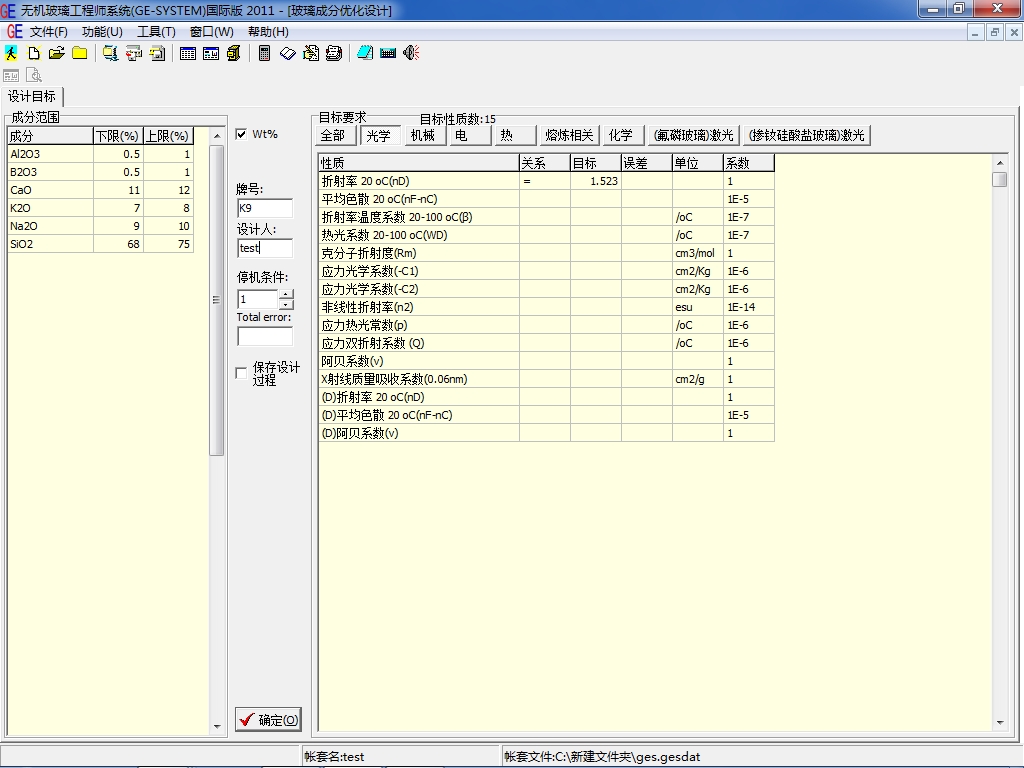Select the SiO2 component cell
The height and width of the screenshot is (768, 1024).
click(x=50, y=244)
